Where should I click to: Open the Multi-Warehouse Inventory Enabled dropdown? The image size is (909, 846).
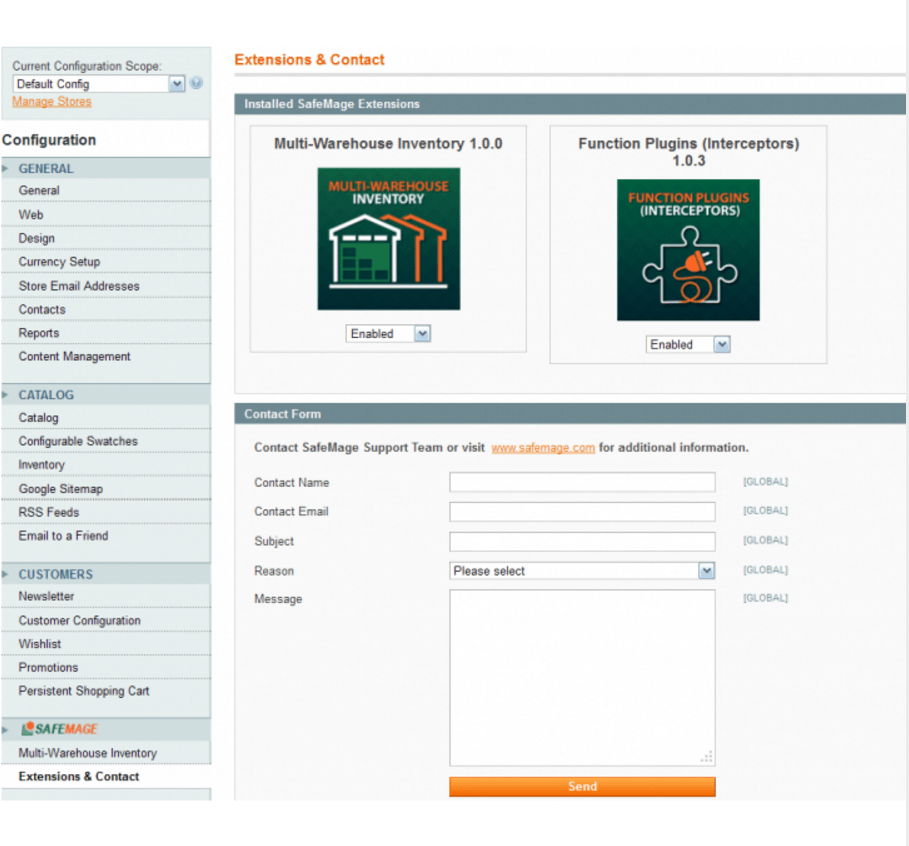click(388, 333)
